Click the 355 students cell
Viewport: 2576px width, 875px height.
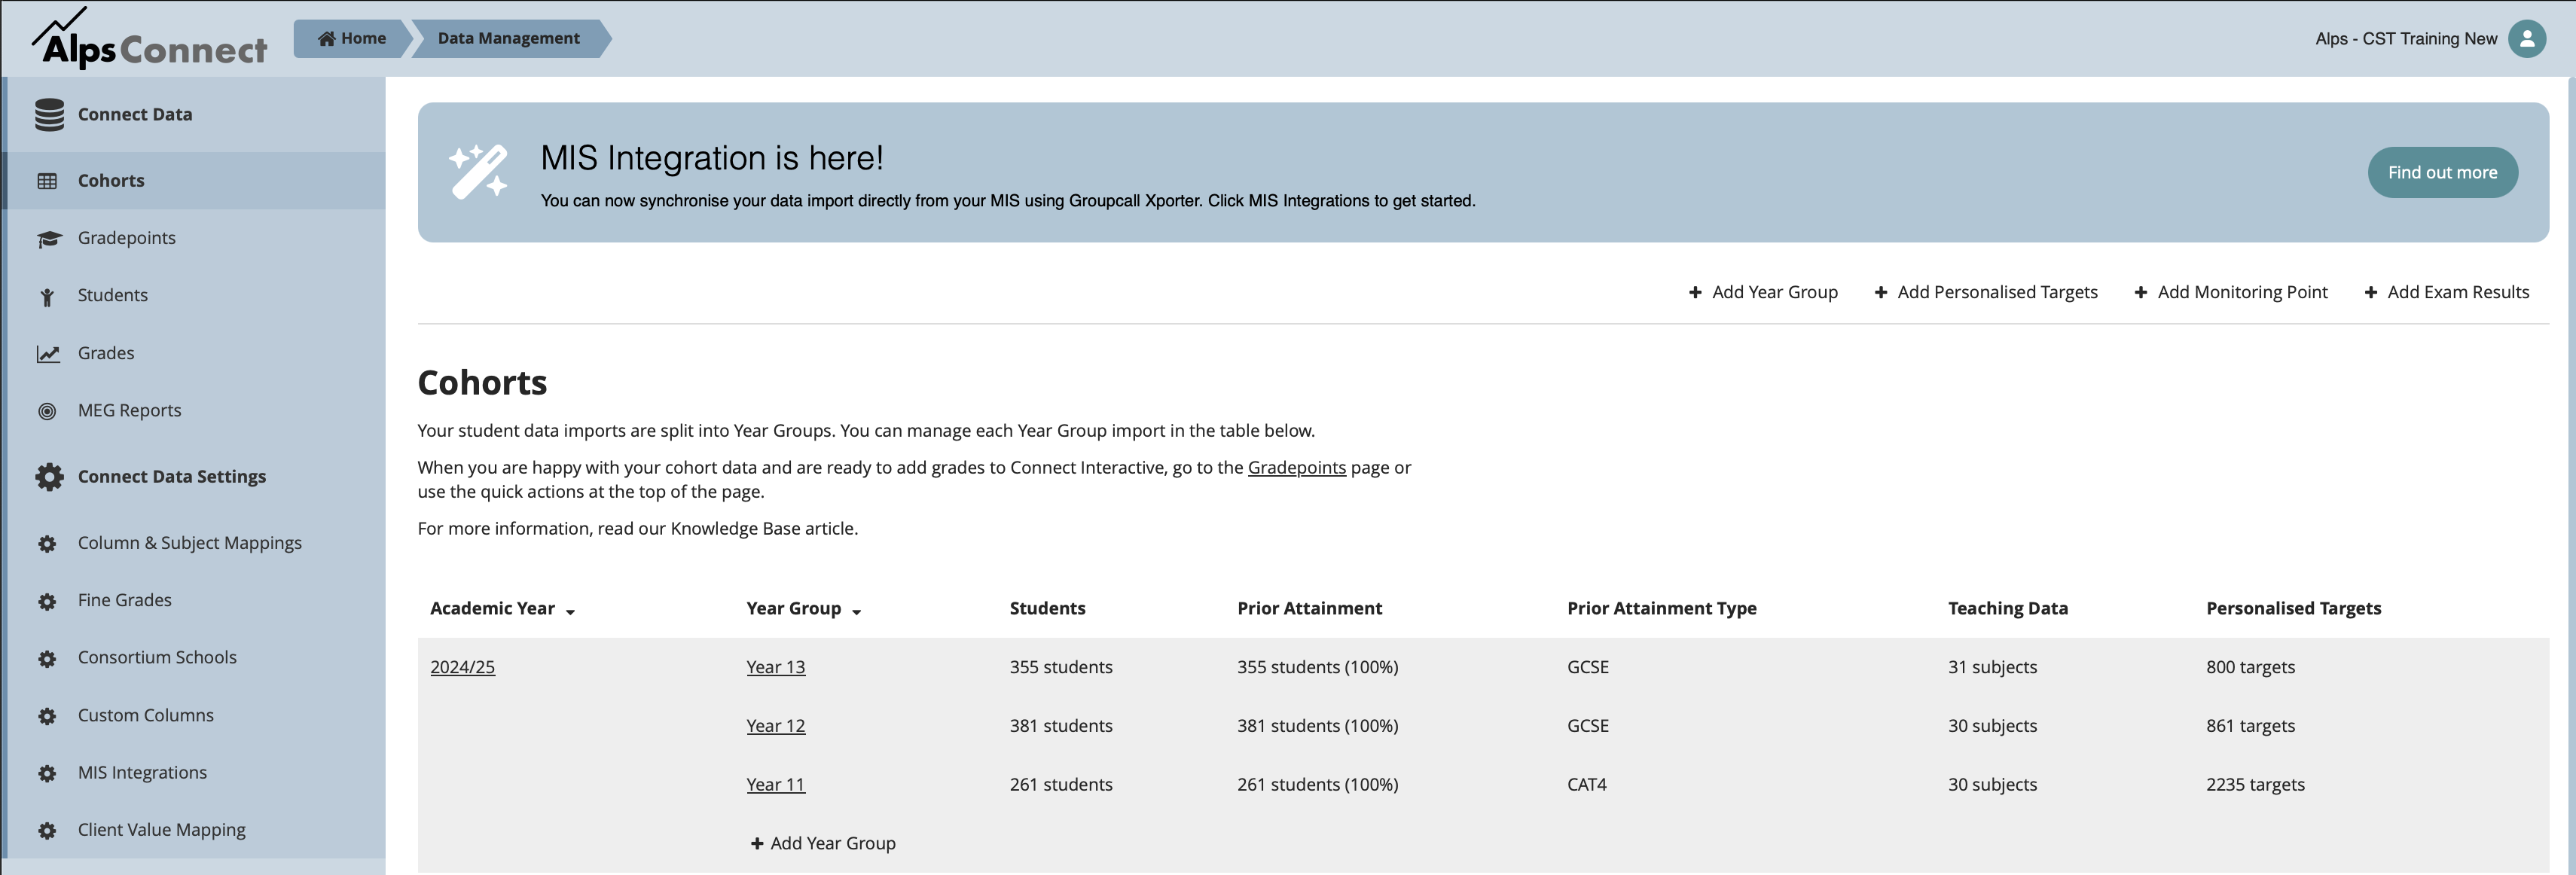[x=1061, y=667]
